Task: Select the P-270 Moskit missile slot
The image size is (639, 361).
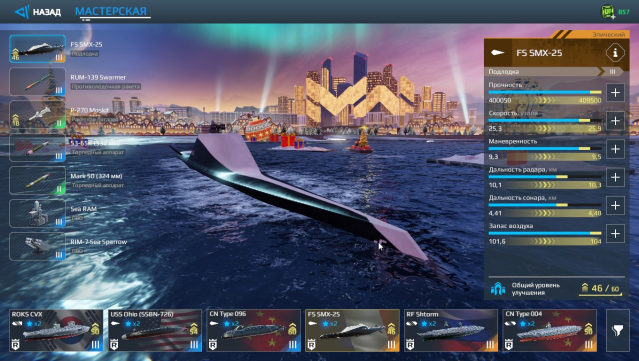Action: [x=37, y=115]
